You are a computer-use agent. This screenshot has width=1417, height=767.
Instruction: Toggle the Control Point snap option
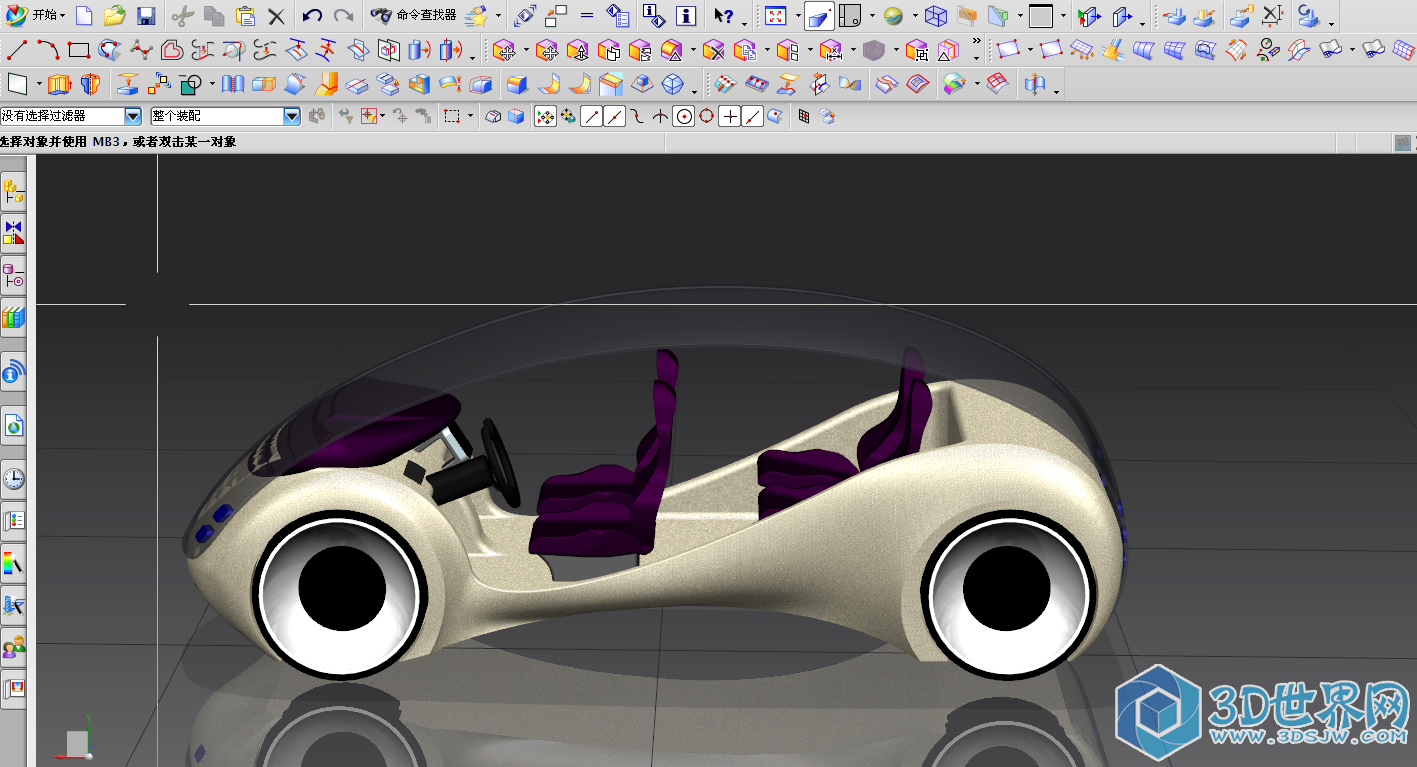click(638, 117)
